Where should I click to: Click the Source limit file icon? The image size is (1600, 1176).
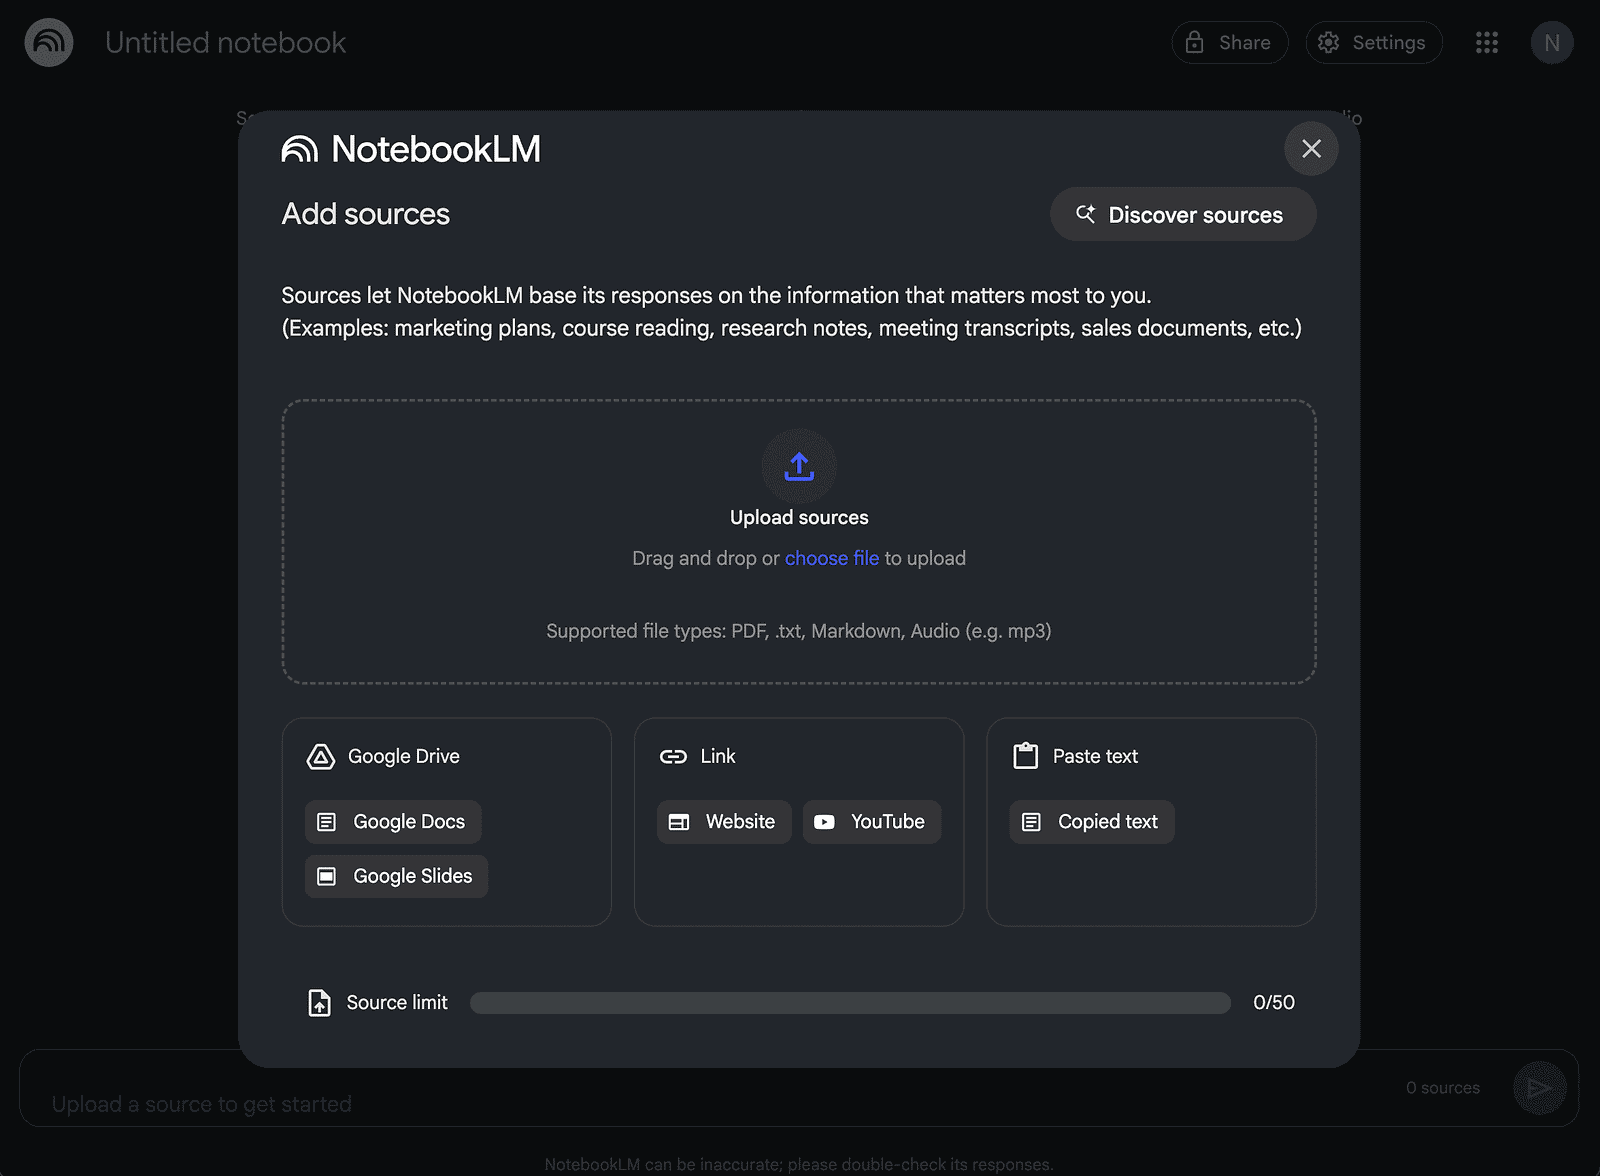319,1002
